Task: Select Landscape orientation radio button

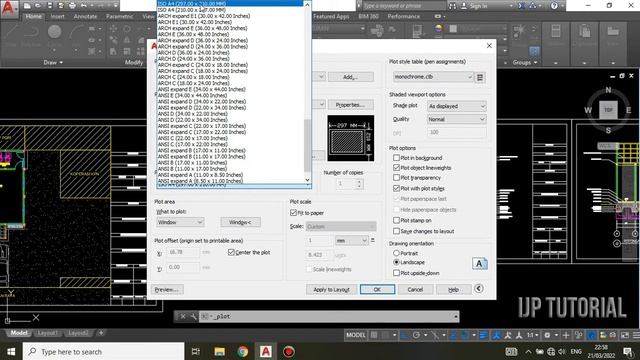Action: coord(396,262)
